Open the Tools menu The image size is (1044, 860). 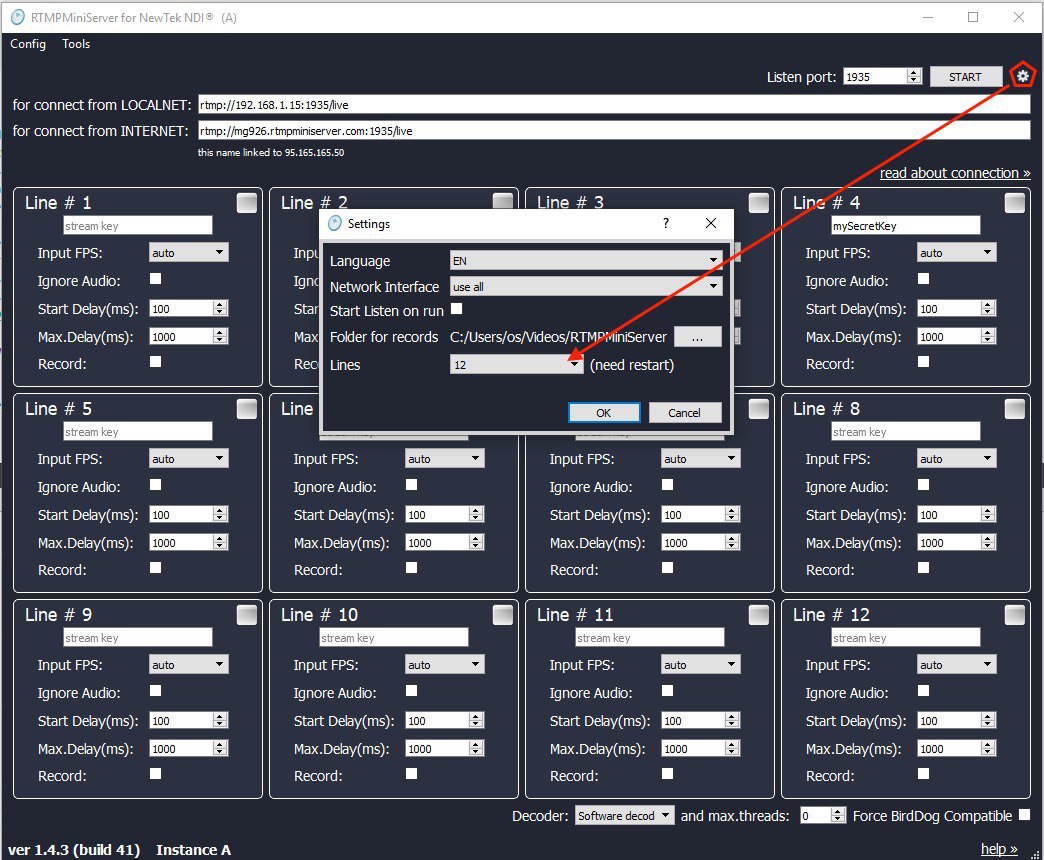coord(76,44)
